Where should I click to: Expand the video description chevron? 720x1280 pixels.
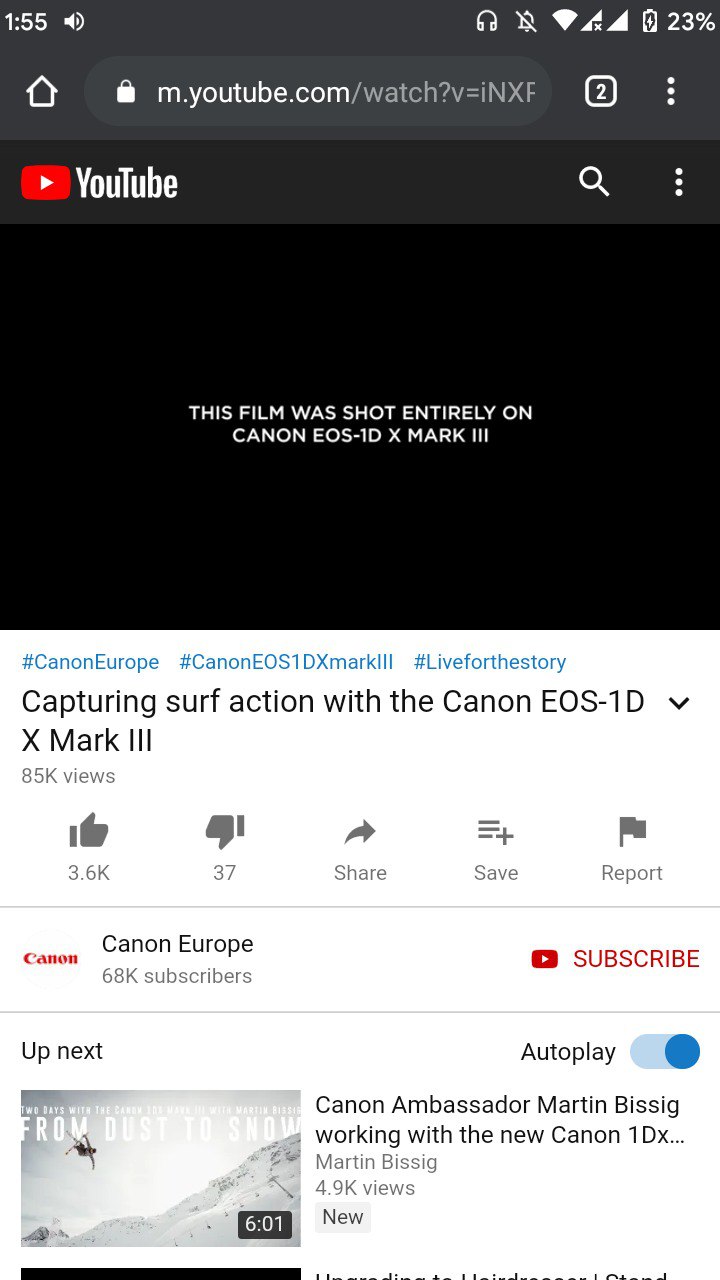tap(679, 703)
